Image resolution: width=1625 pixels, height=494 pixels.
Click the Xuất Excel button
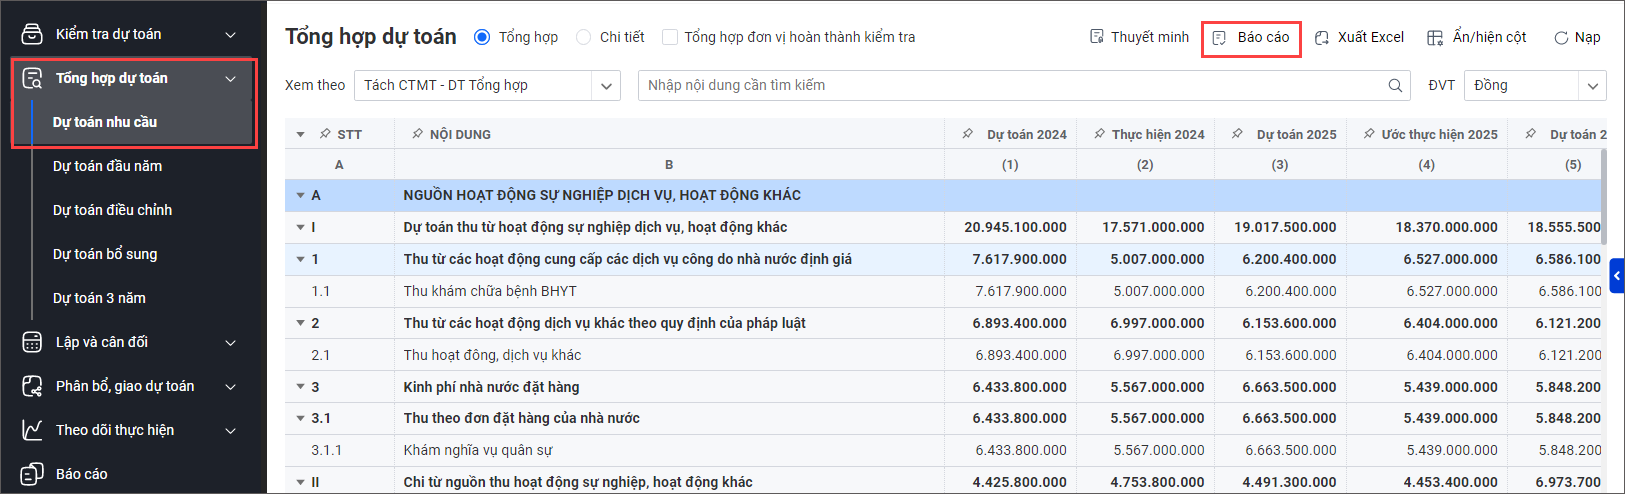tap(1359, 37)
